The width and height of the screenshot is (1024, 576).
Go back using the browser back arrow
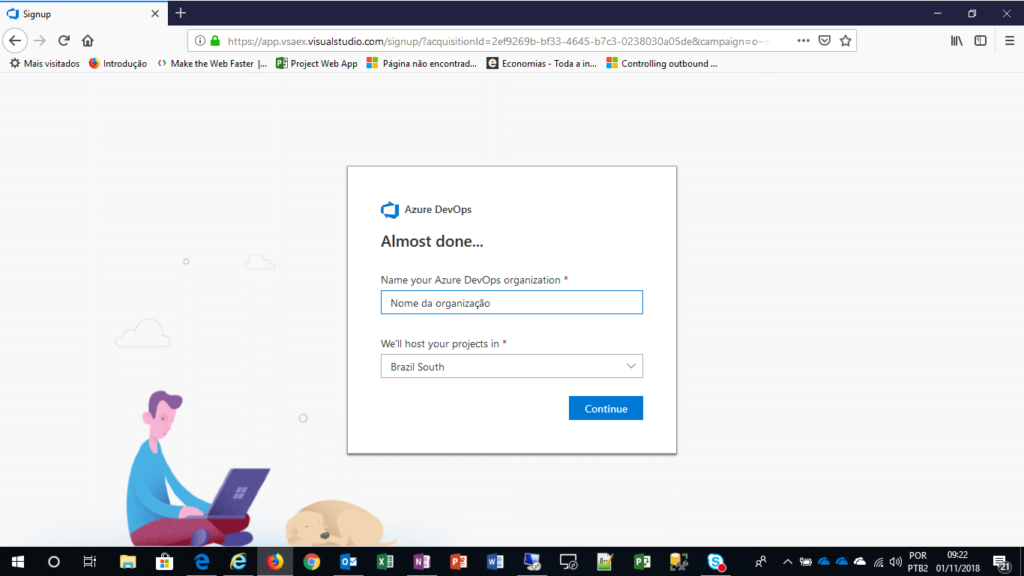15,40
